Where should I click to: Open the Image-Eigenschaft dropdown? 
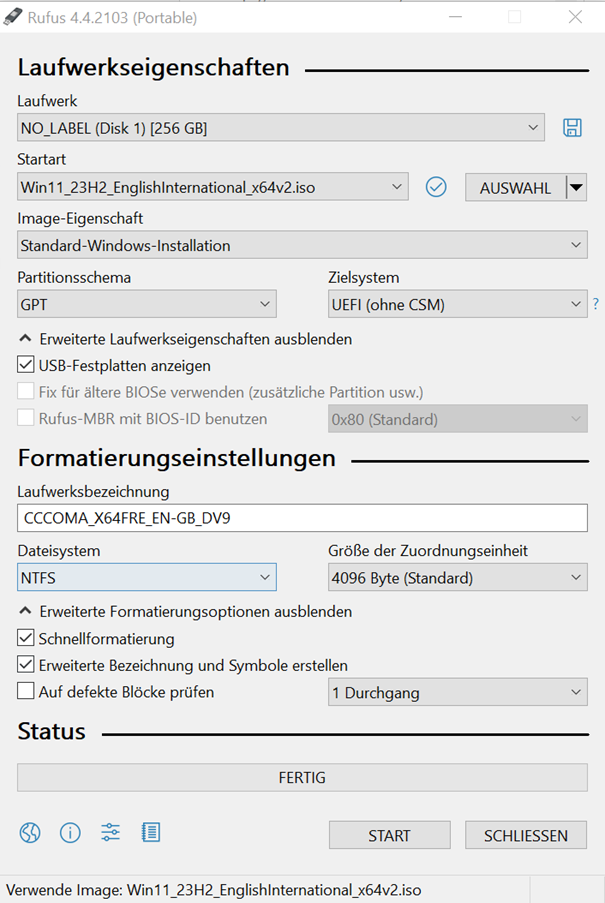[302, 245]
